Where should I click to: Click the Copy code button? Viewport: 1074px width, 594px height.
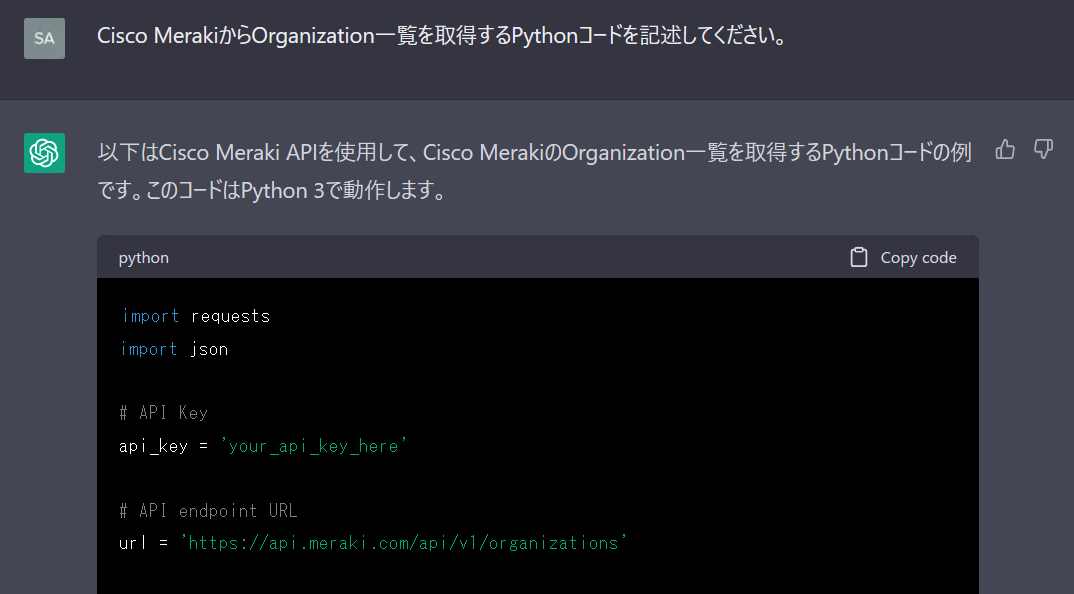pos(903,258)
